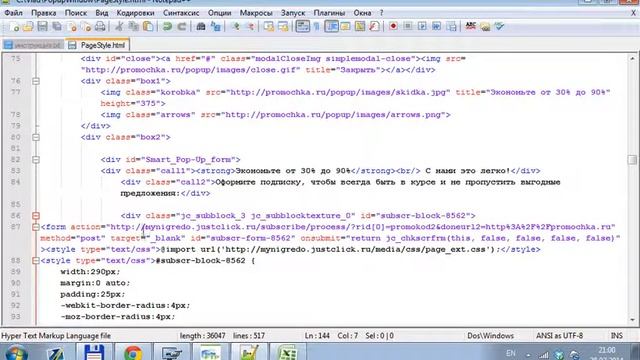The height and width of the screenshot is (360, 640).
Task: Enable synchronized horizontal scrolling
Action: 283,27
